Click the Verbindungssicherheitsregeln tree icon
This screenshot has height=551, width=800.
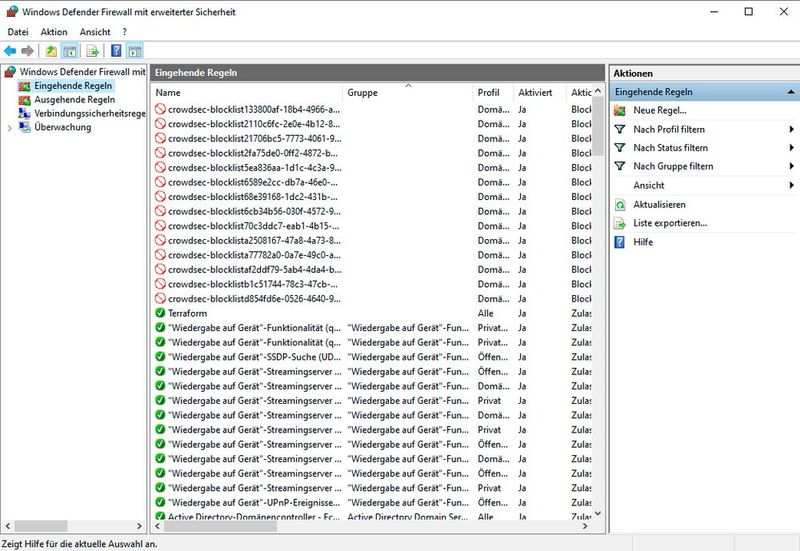point(24,113)
